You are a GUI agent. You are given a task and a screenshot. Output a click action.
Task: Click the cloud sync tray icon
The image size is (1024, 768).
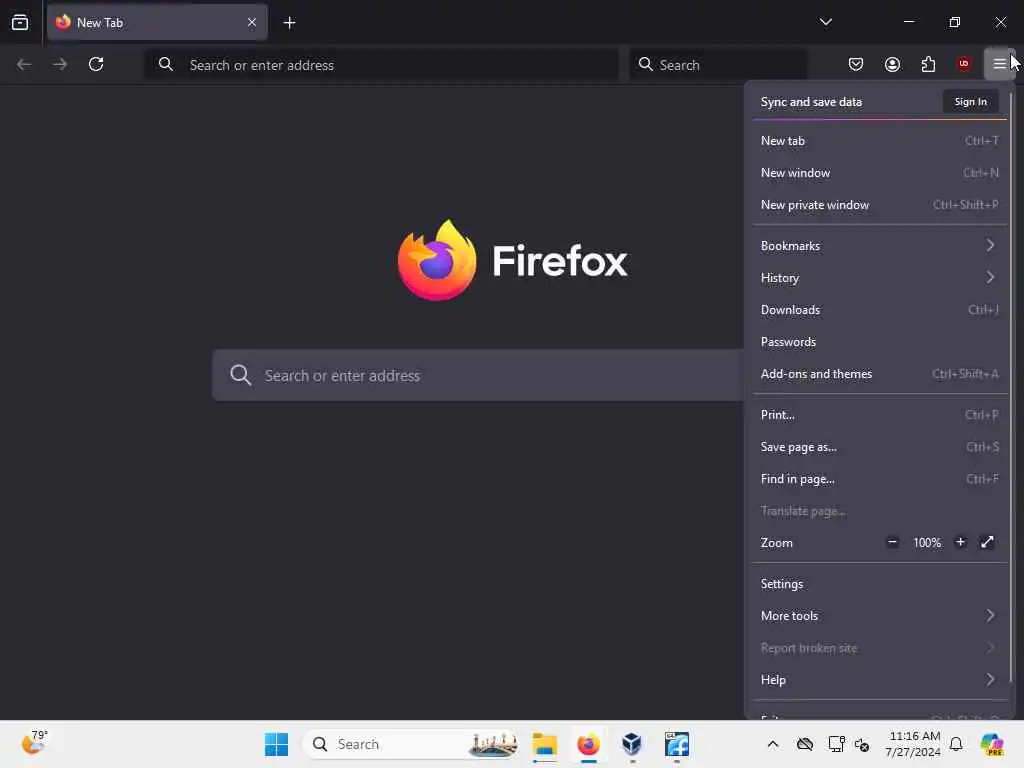[805, 744]
